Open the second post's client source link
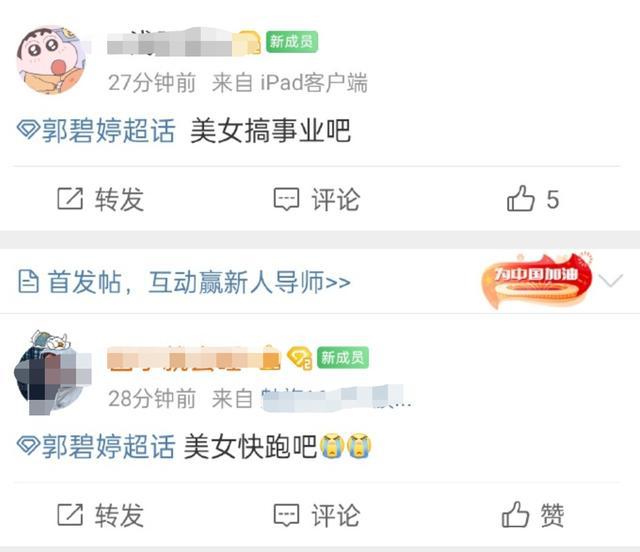640x552 pixels. point(336,398)
